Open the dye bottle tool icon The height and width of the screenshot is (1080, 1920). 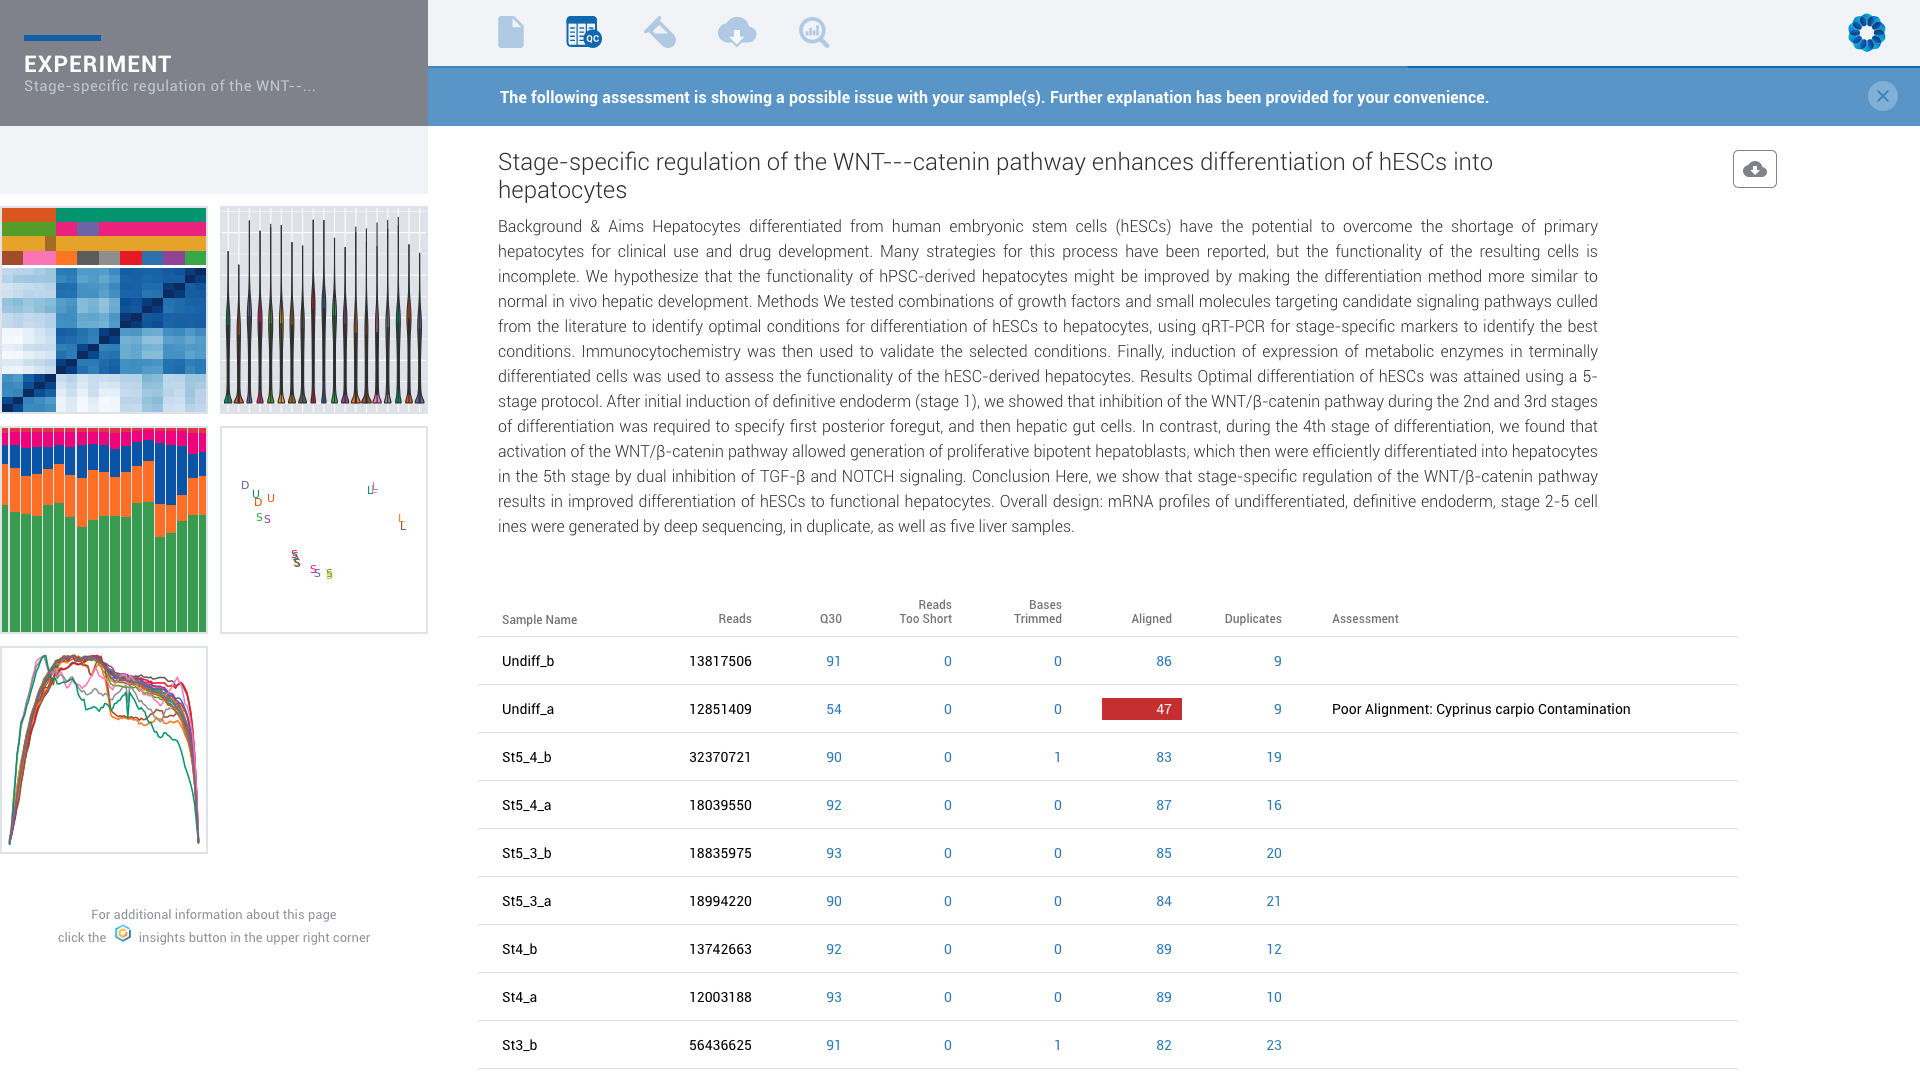pos(660,32)
